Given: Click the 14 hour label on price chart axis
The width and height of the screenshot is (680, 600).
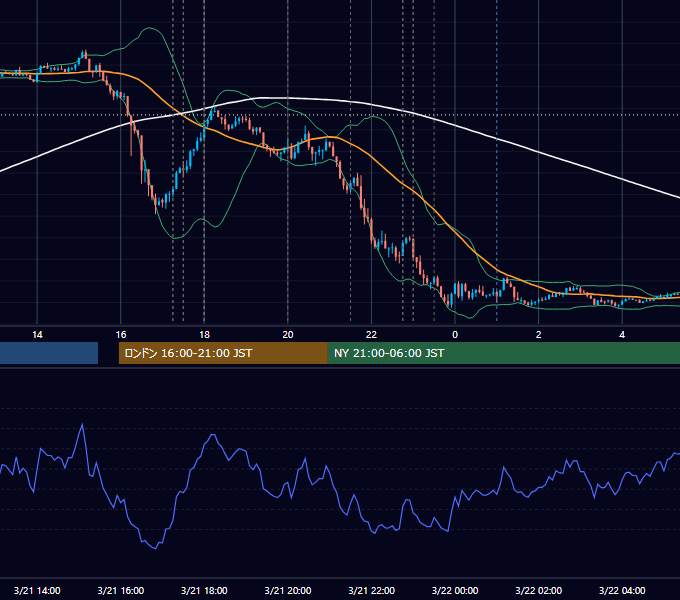Looking at the screenshot, I should pos(37,335).
